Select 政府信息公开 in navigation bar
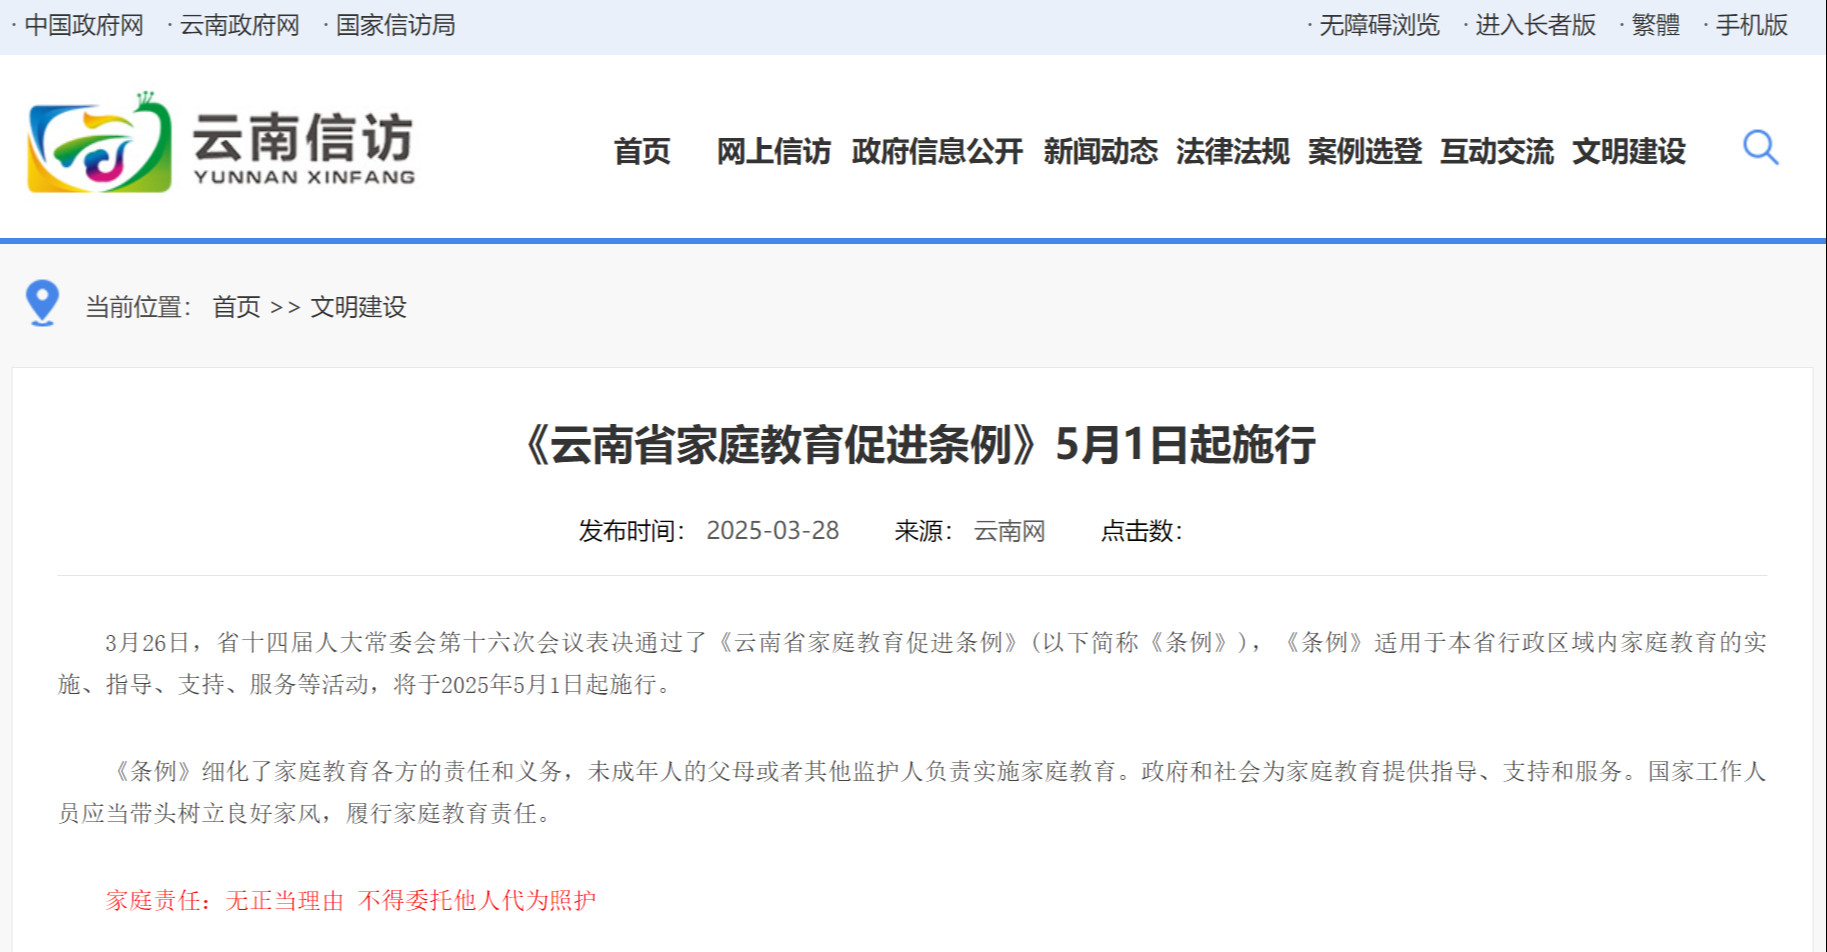 (x=937, y=151)
